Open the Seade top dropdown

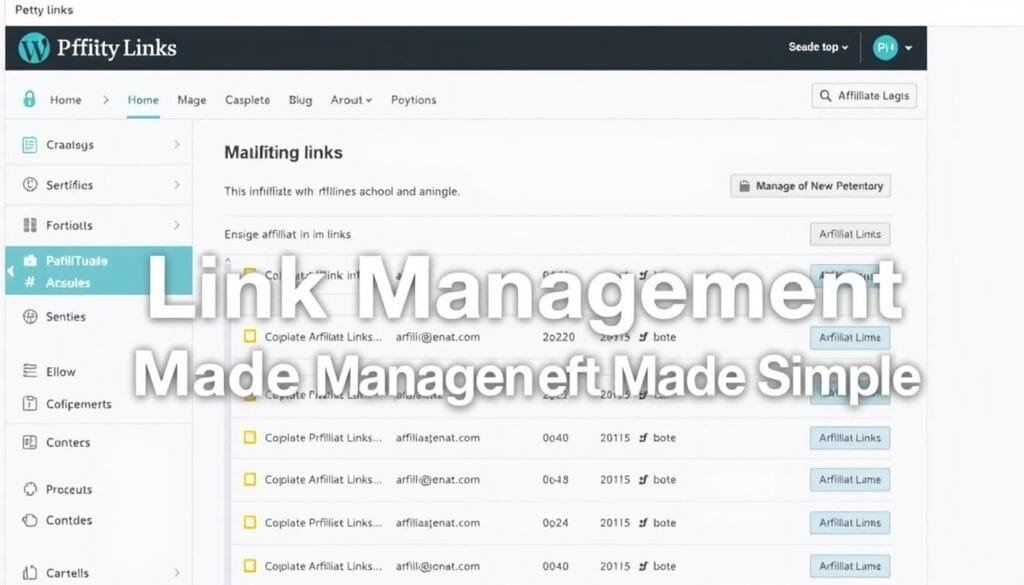tap(818, 48)
